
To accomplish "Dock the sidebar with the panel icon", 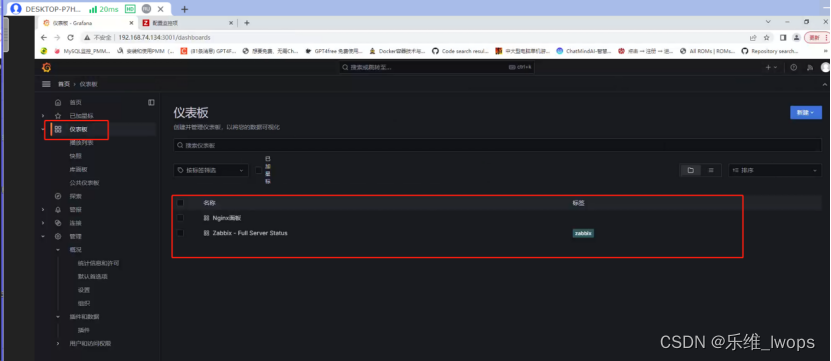I will pos(151,102).
